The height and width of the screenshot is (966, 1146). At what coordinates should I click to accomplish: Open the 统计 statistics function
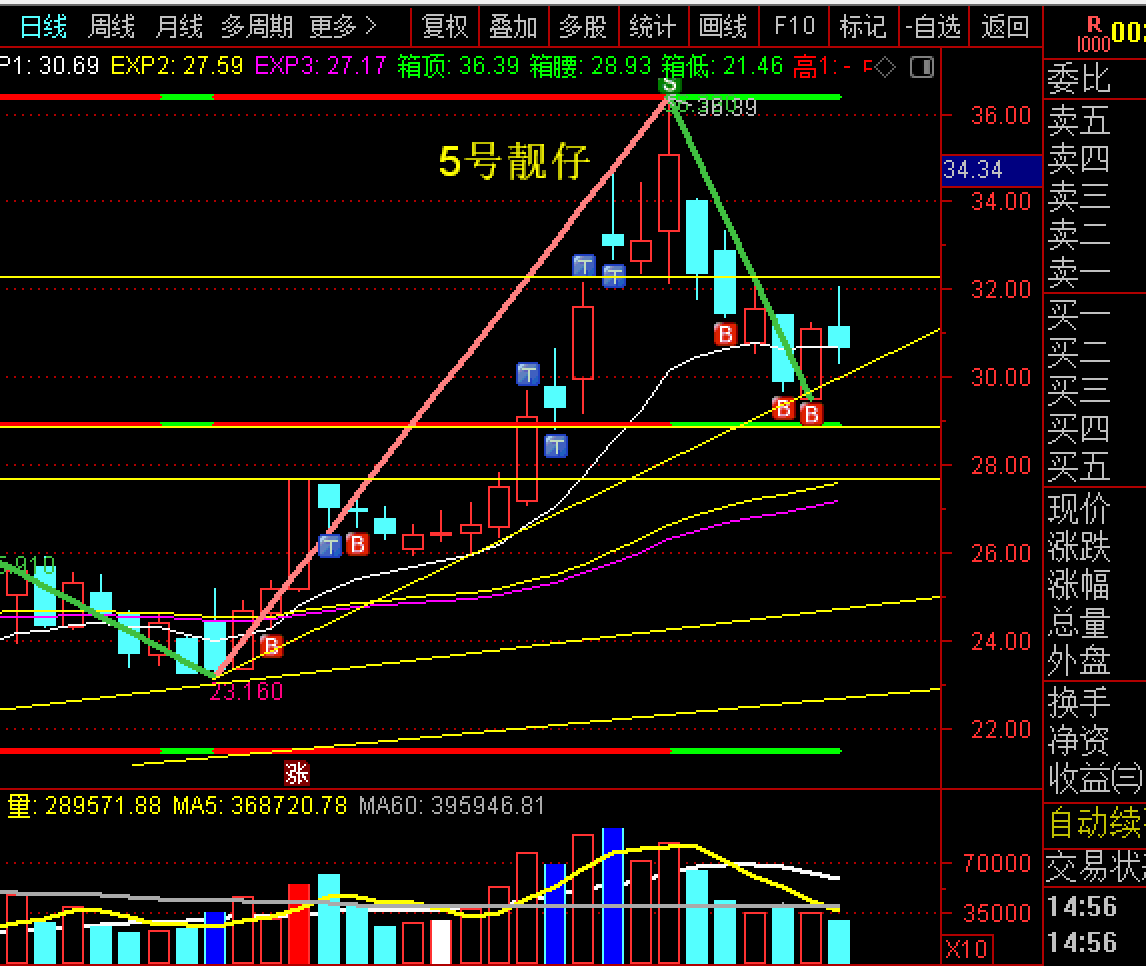pyautogui.click(x=652, y=27)
